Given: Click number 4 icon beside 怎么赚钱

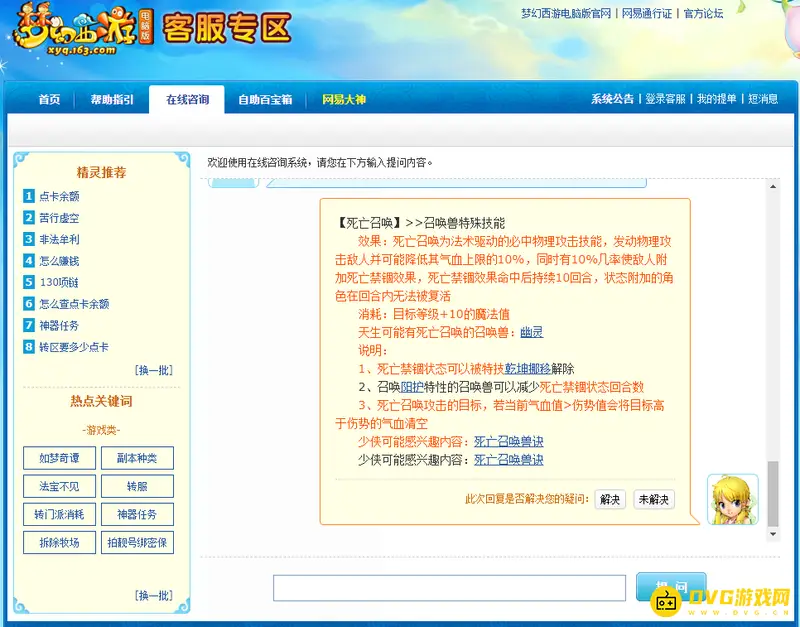Looking at the screenshot, I should pyautogui.click(x=29, y=261).
